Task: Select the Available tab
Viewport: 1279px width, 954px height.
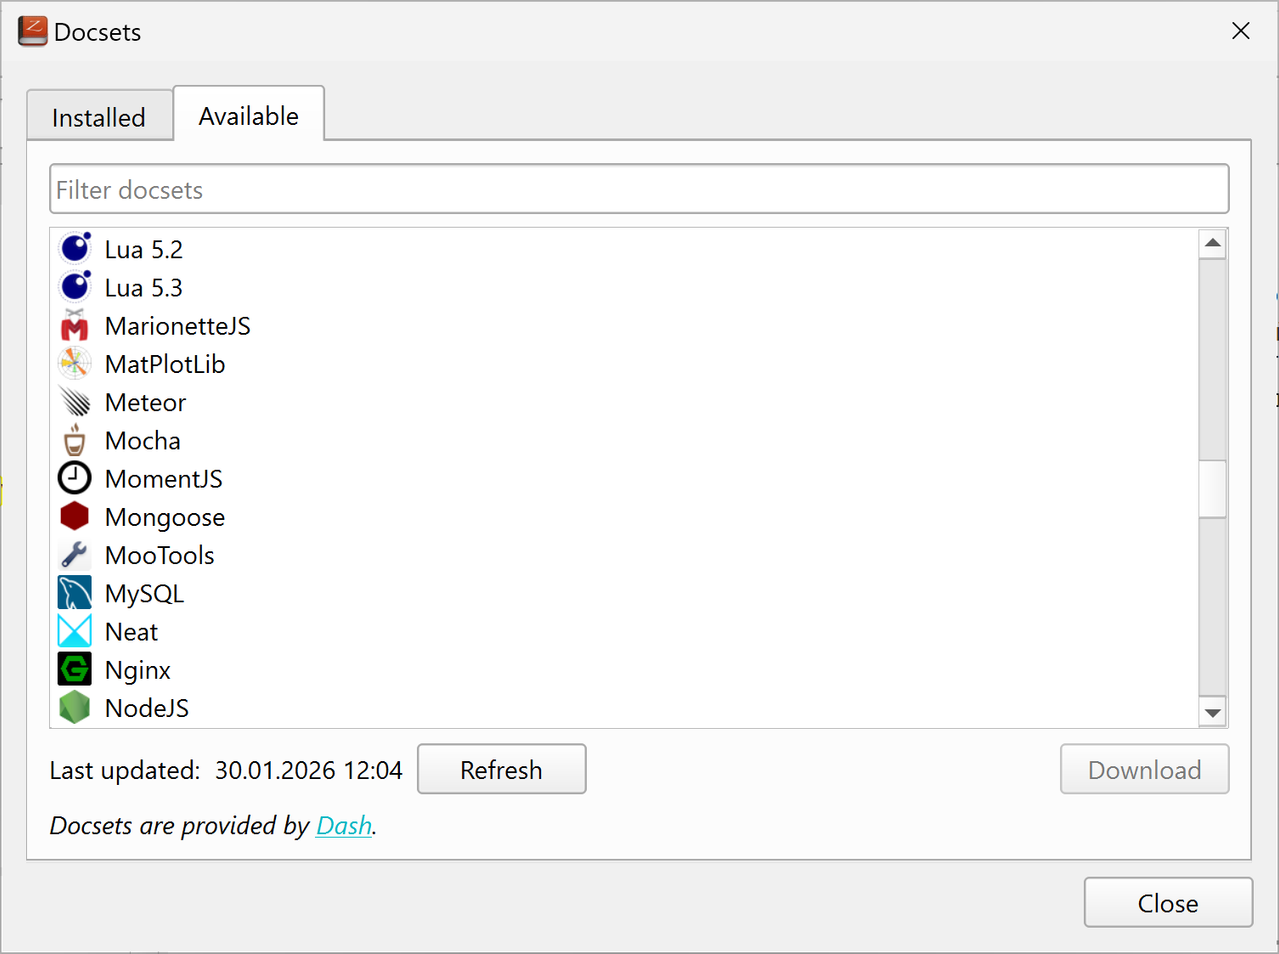Action: point(249,115)
